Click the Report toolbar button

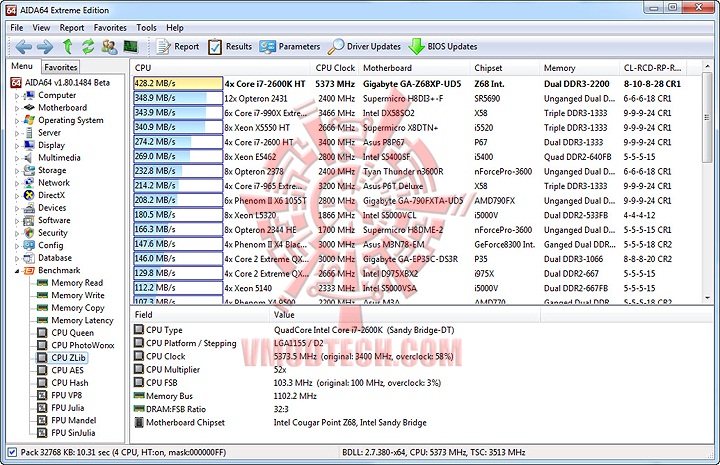coord(178,46)
